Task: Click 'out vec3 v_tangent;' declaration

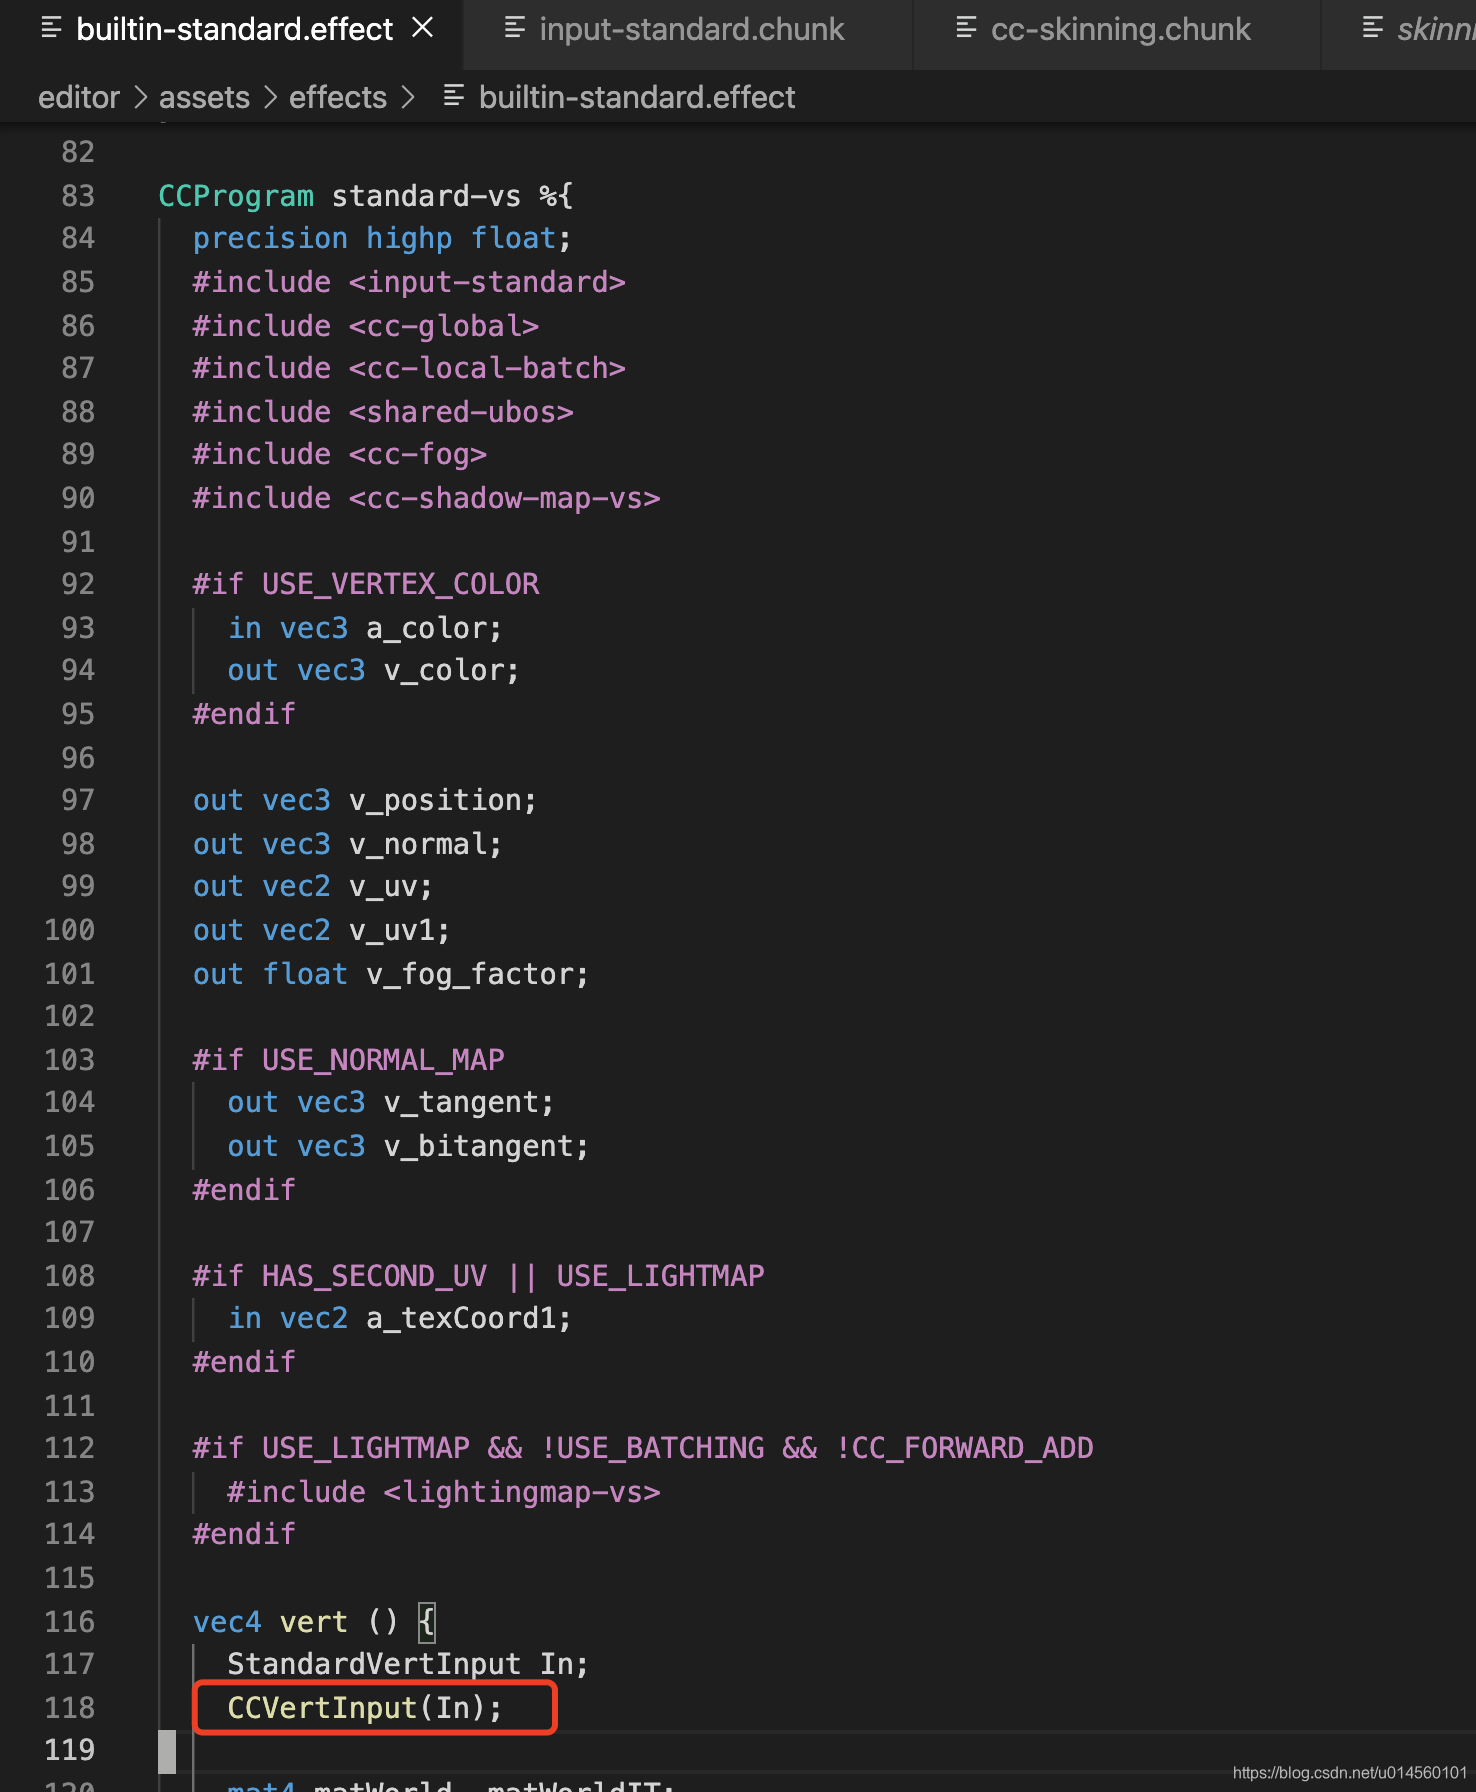Action: tap(391, 1102)
